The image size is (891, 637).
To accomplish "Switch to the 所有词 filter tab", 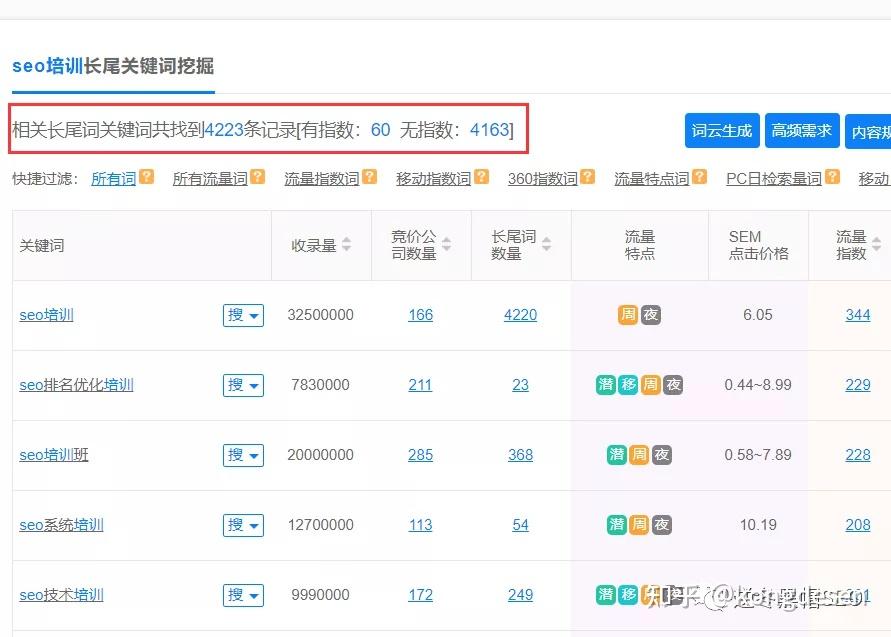I will (113, 178).
